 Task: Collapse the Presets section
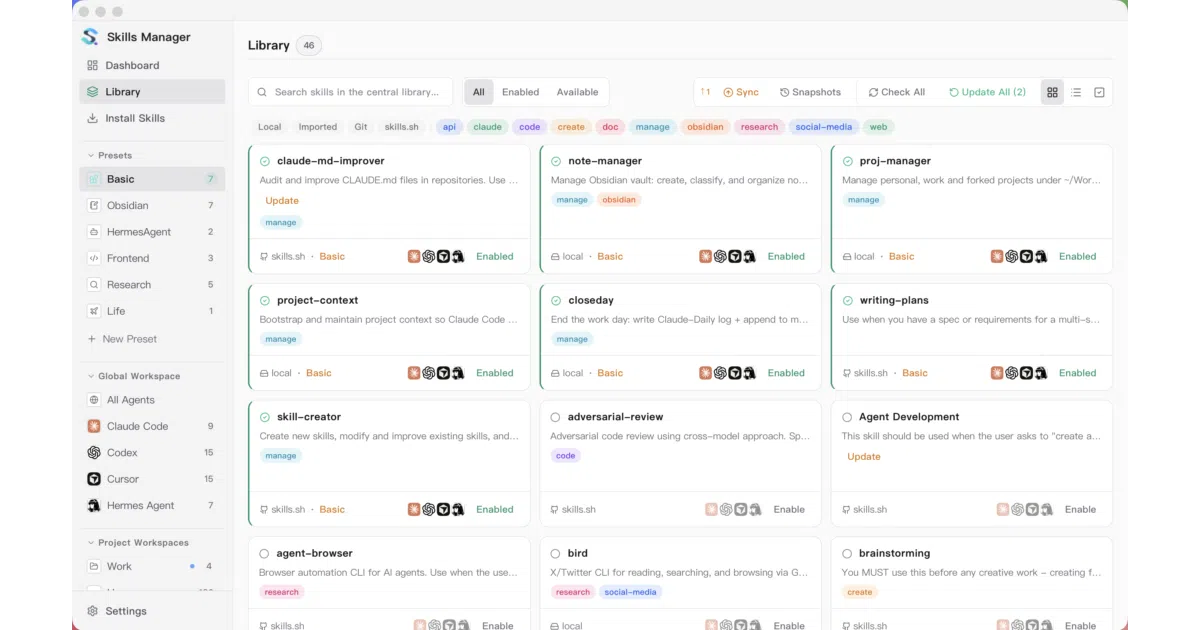click(110, 156)
